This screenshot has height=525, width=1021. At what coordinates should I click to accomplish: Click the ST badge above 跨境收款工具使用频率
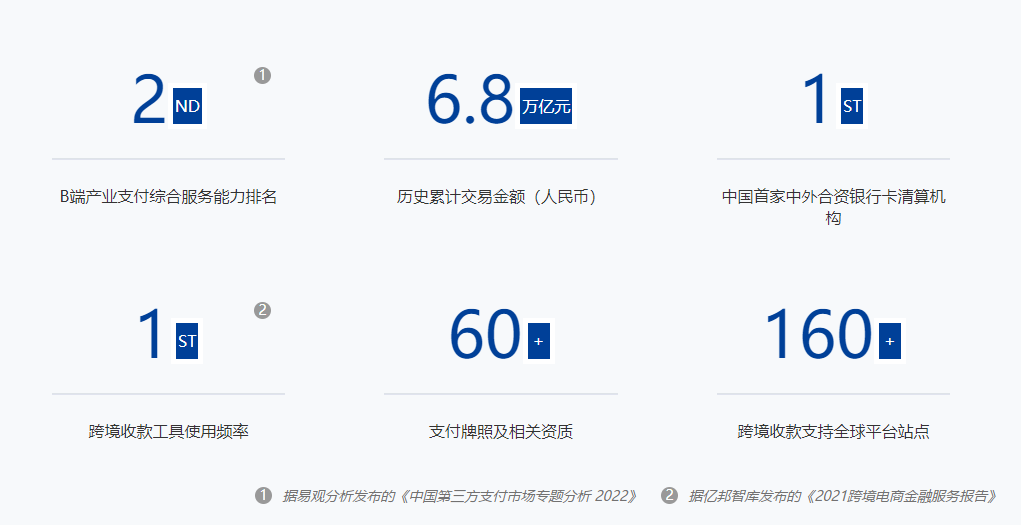pos(187,341)
